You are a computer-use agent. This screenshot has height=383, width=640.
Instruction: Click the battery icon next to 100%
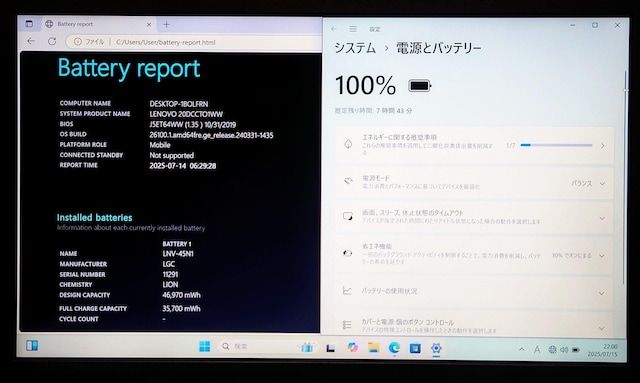[420, 86]
